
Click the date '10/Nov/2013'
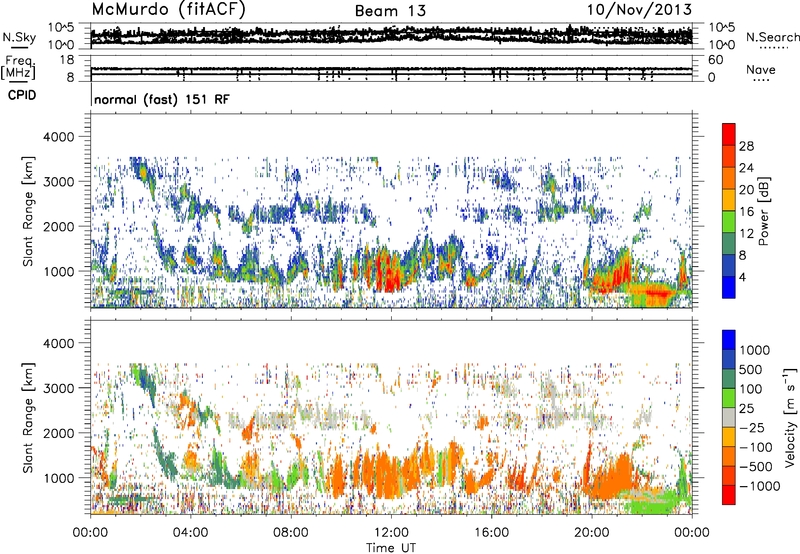point(639,10)
